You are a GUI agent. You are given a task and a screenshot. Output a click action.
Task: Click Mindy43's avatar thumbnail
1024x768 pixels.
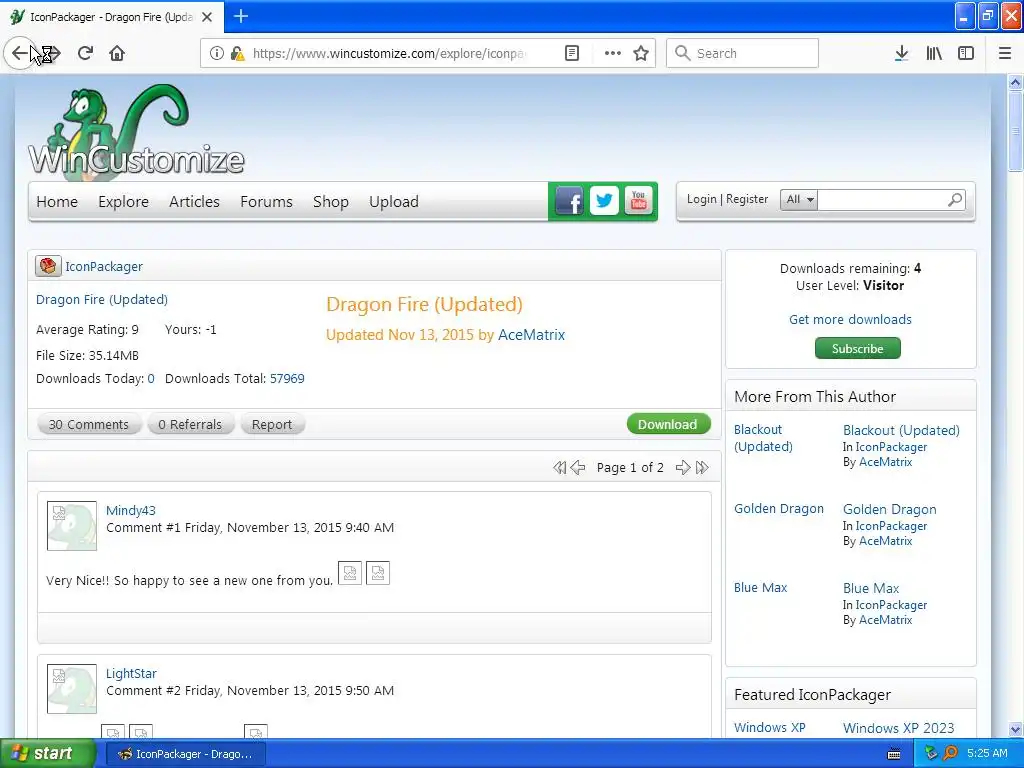click(x=72, y=526)
